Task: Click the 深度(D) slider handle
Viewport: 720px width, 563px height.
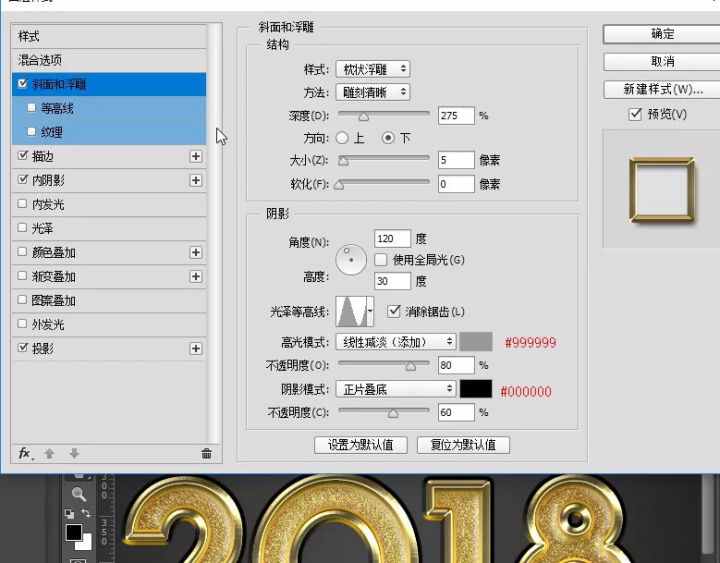Action: point(364,117)
